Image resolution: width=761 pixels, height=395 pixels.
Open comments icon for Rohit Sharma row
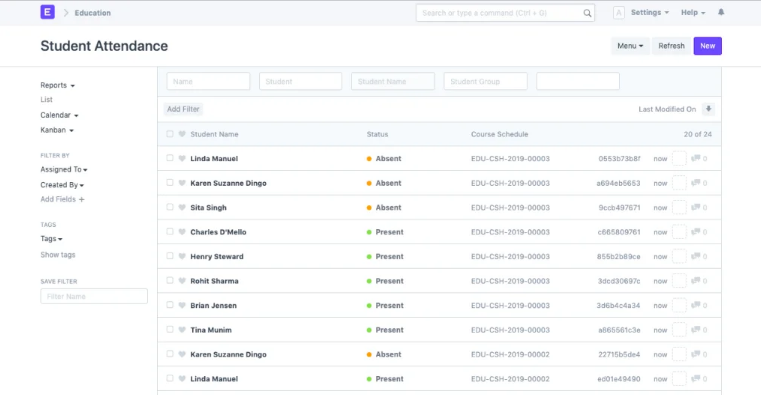(695, 280)
